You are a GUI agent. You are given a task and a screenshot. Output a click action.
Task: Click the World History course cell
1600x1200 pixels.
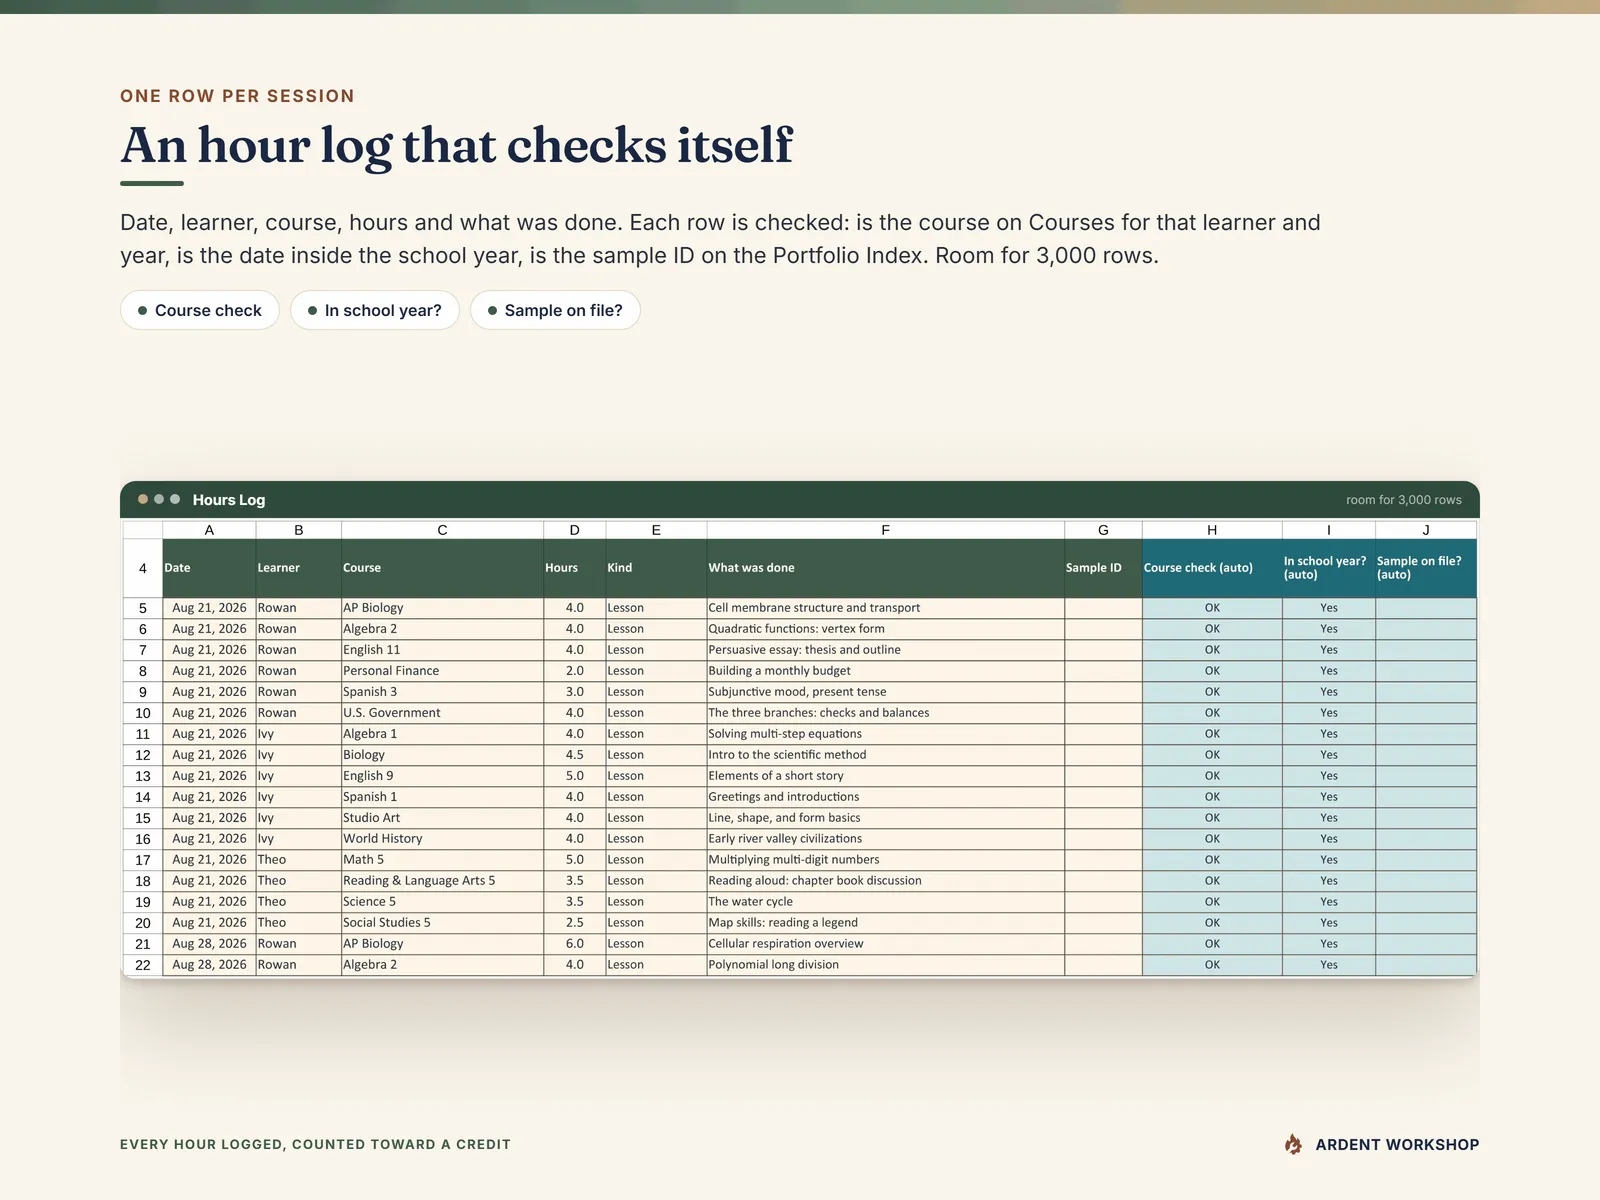click(442, 839)
